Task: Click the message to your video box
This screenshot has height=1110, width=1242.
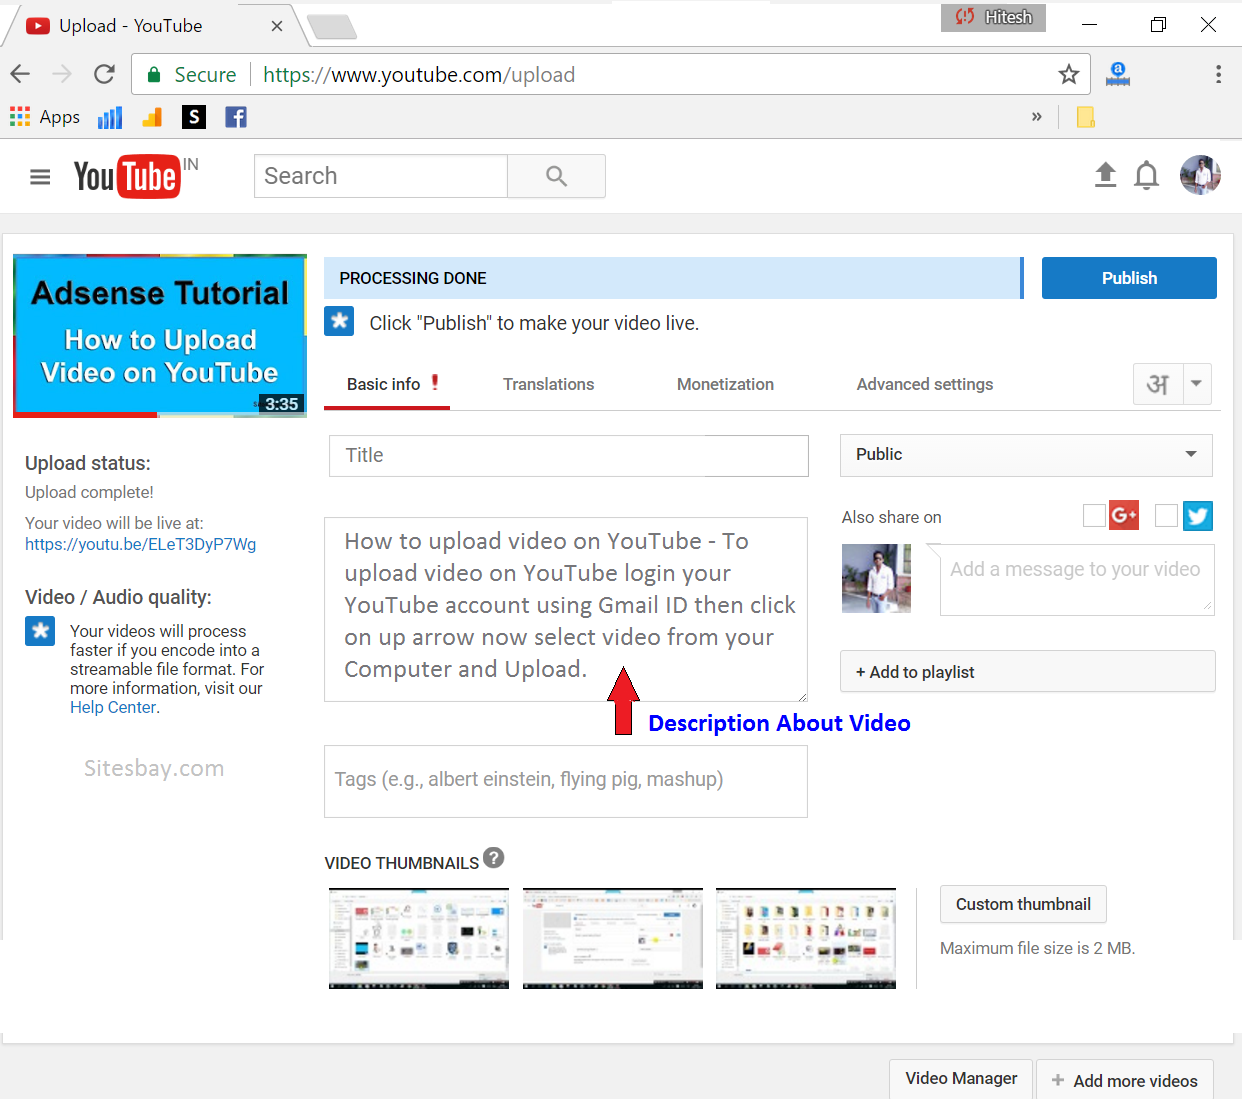Action: click(1077, 580)
